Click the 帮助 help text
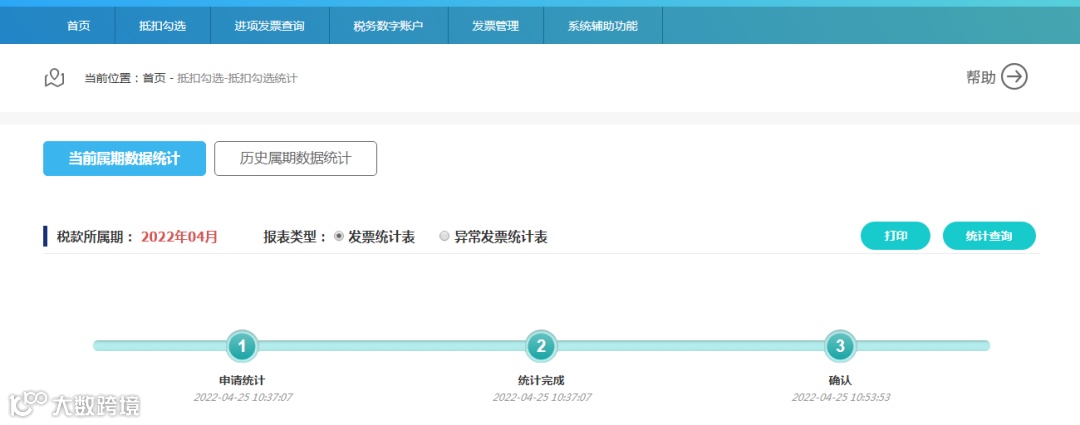Image resolution: width=1080 pixels, height=425 pixels. pyautogui.click(x=981, y=77)
